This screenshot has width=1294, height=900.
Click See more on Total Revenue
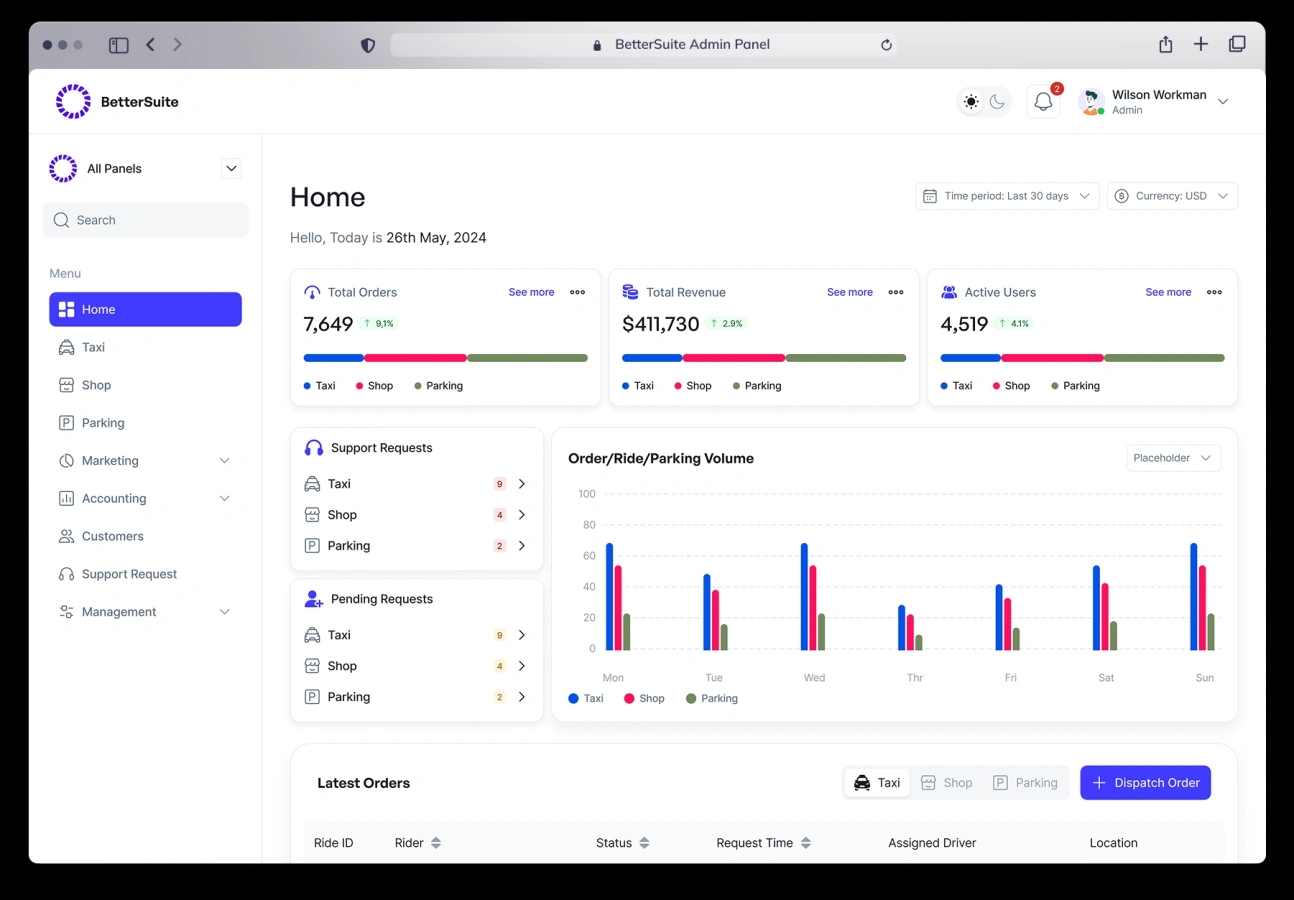(849, 293)
